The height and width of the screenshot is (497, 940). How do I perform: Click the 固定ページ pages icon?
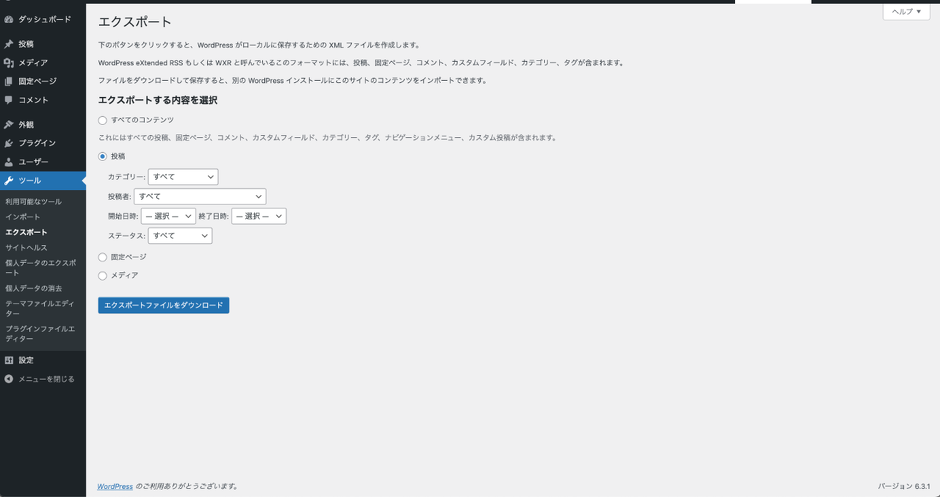[8, 82]
